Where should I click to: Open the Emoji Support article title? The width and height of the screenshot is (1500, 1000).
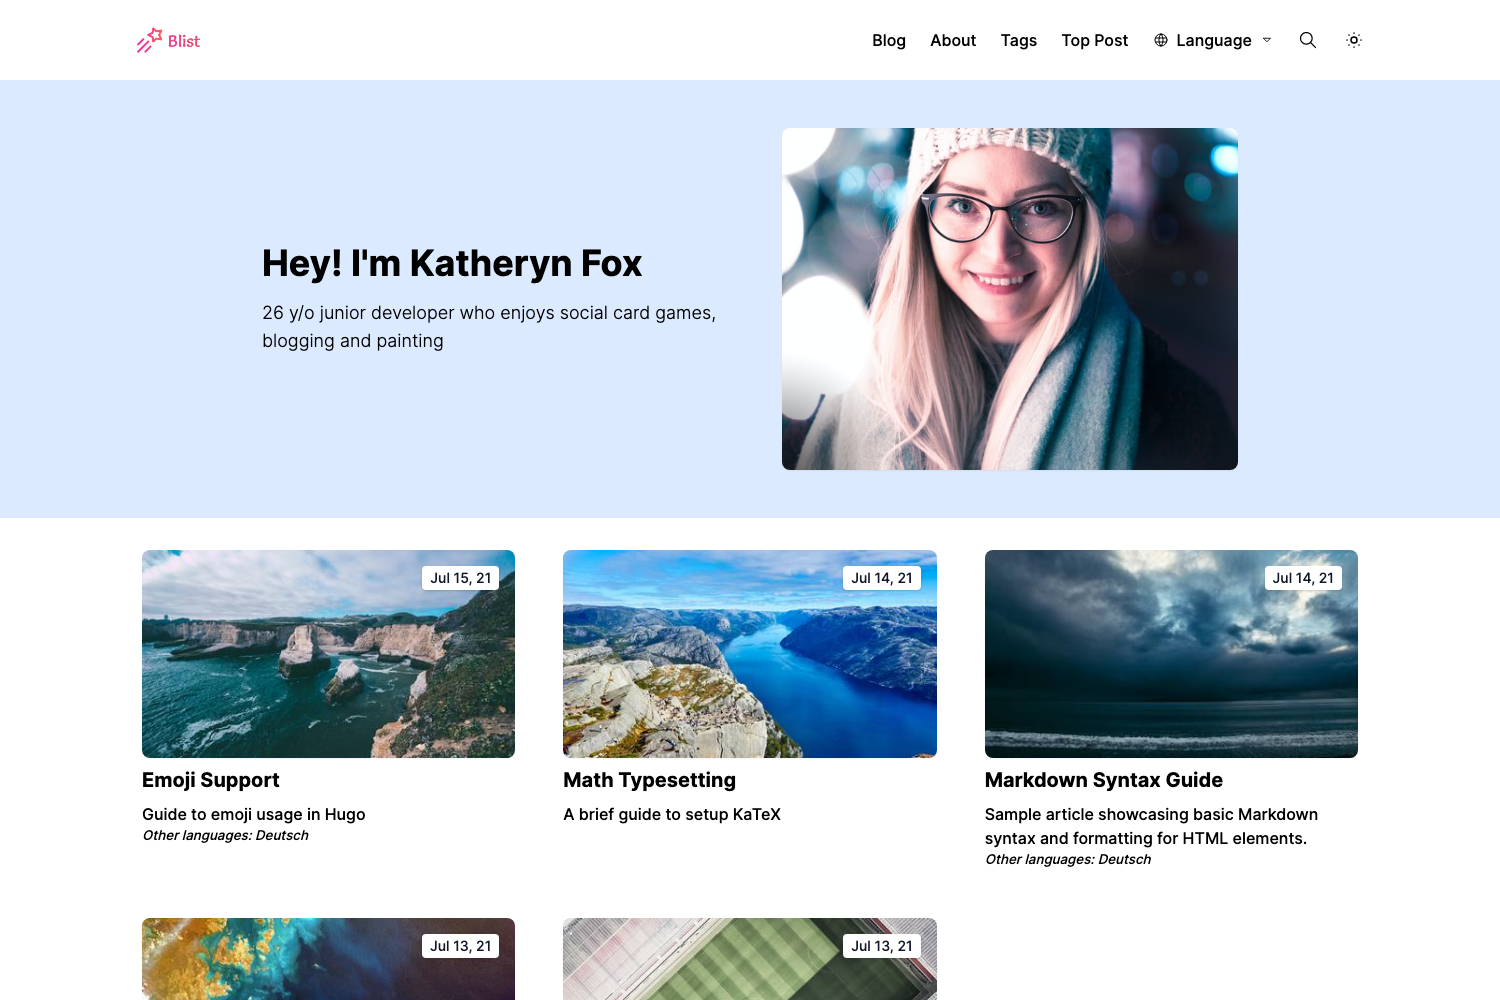[210, 780]
